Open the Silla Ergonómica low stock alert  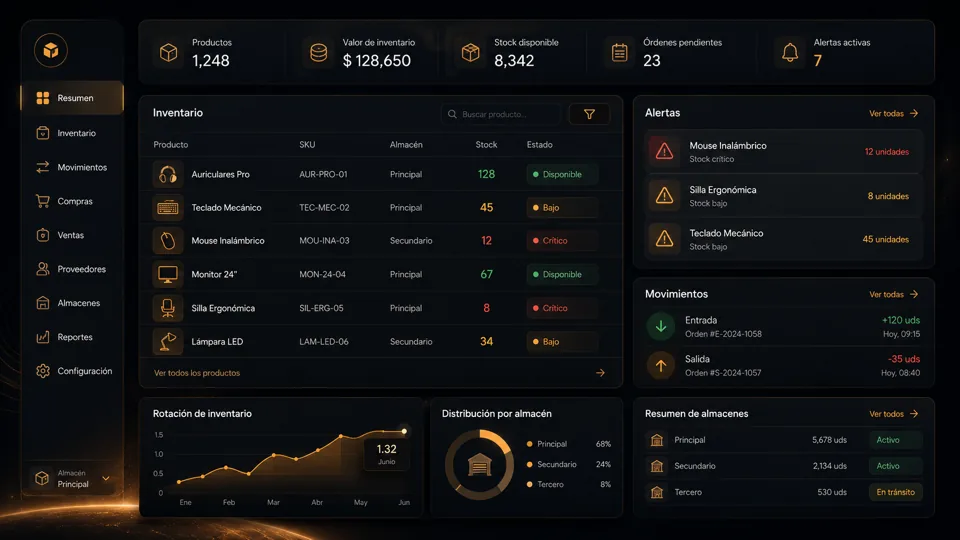tap(784, 196)
